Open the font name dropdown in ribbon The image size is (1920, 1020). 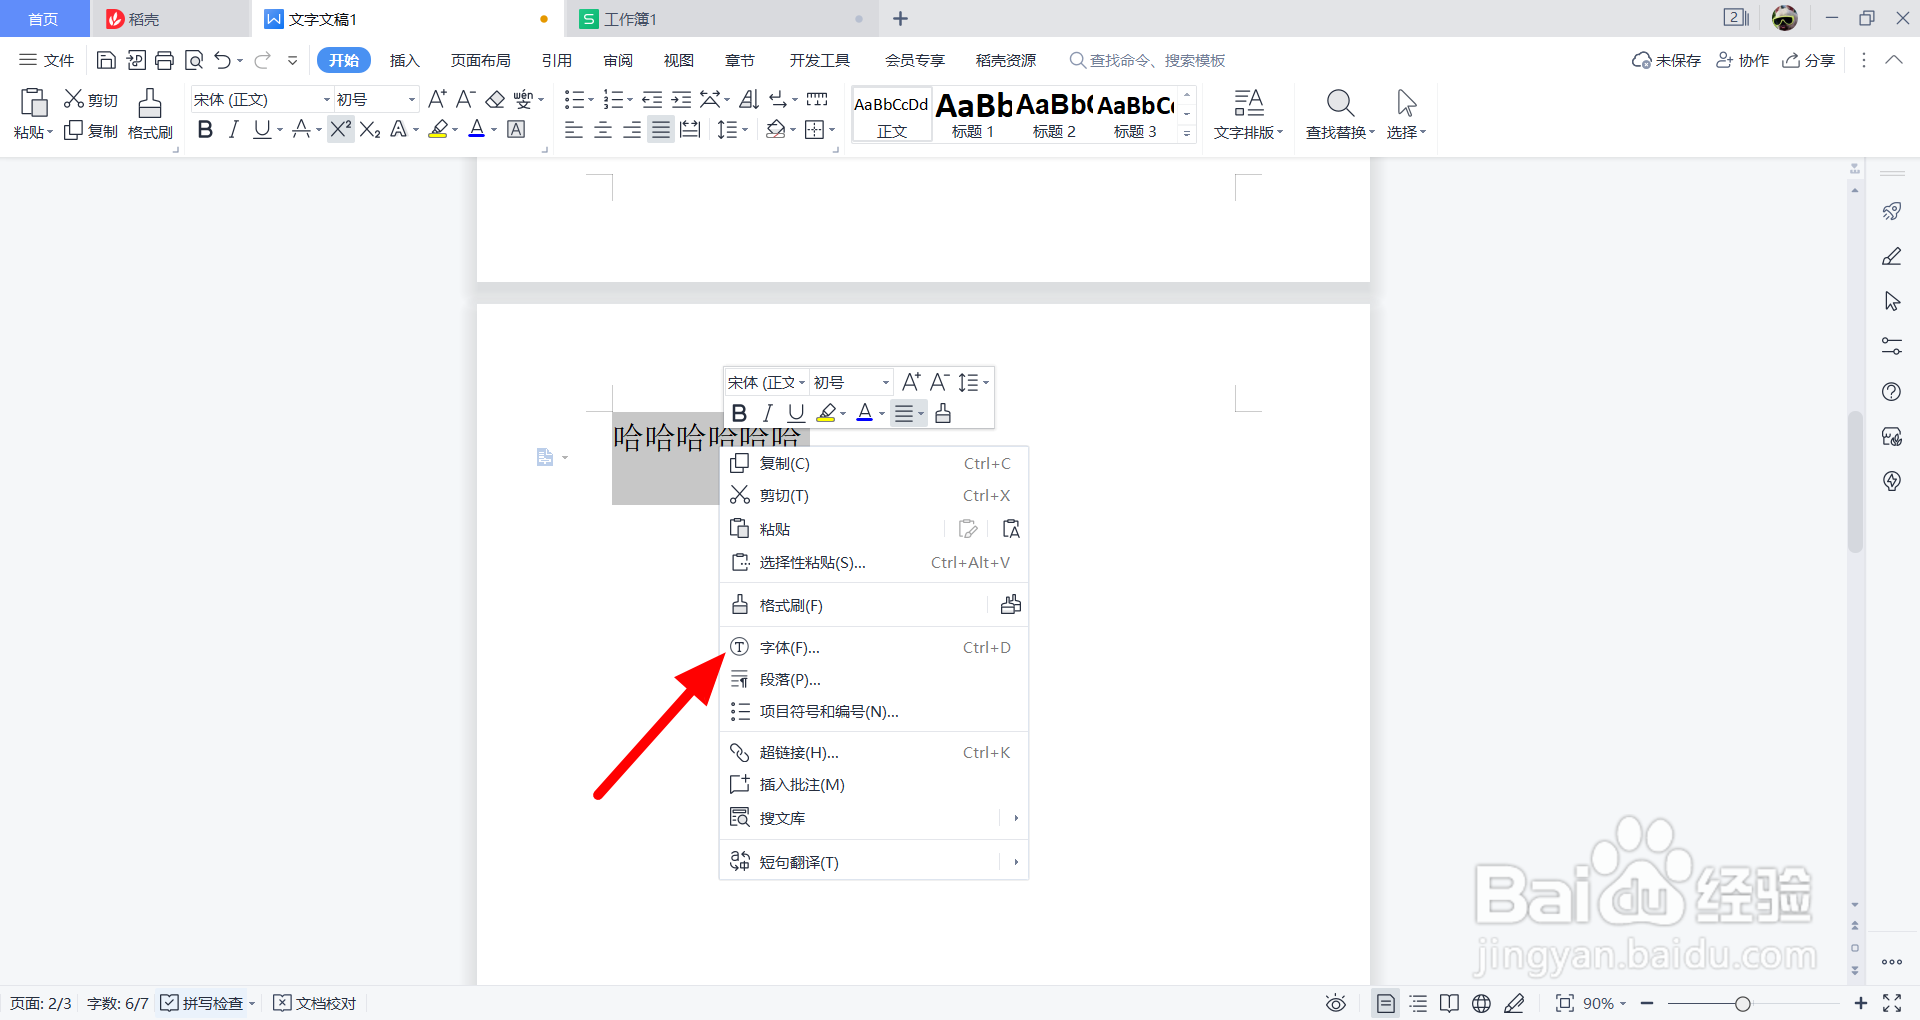coord(326,100)
